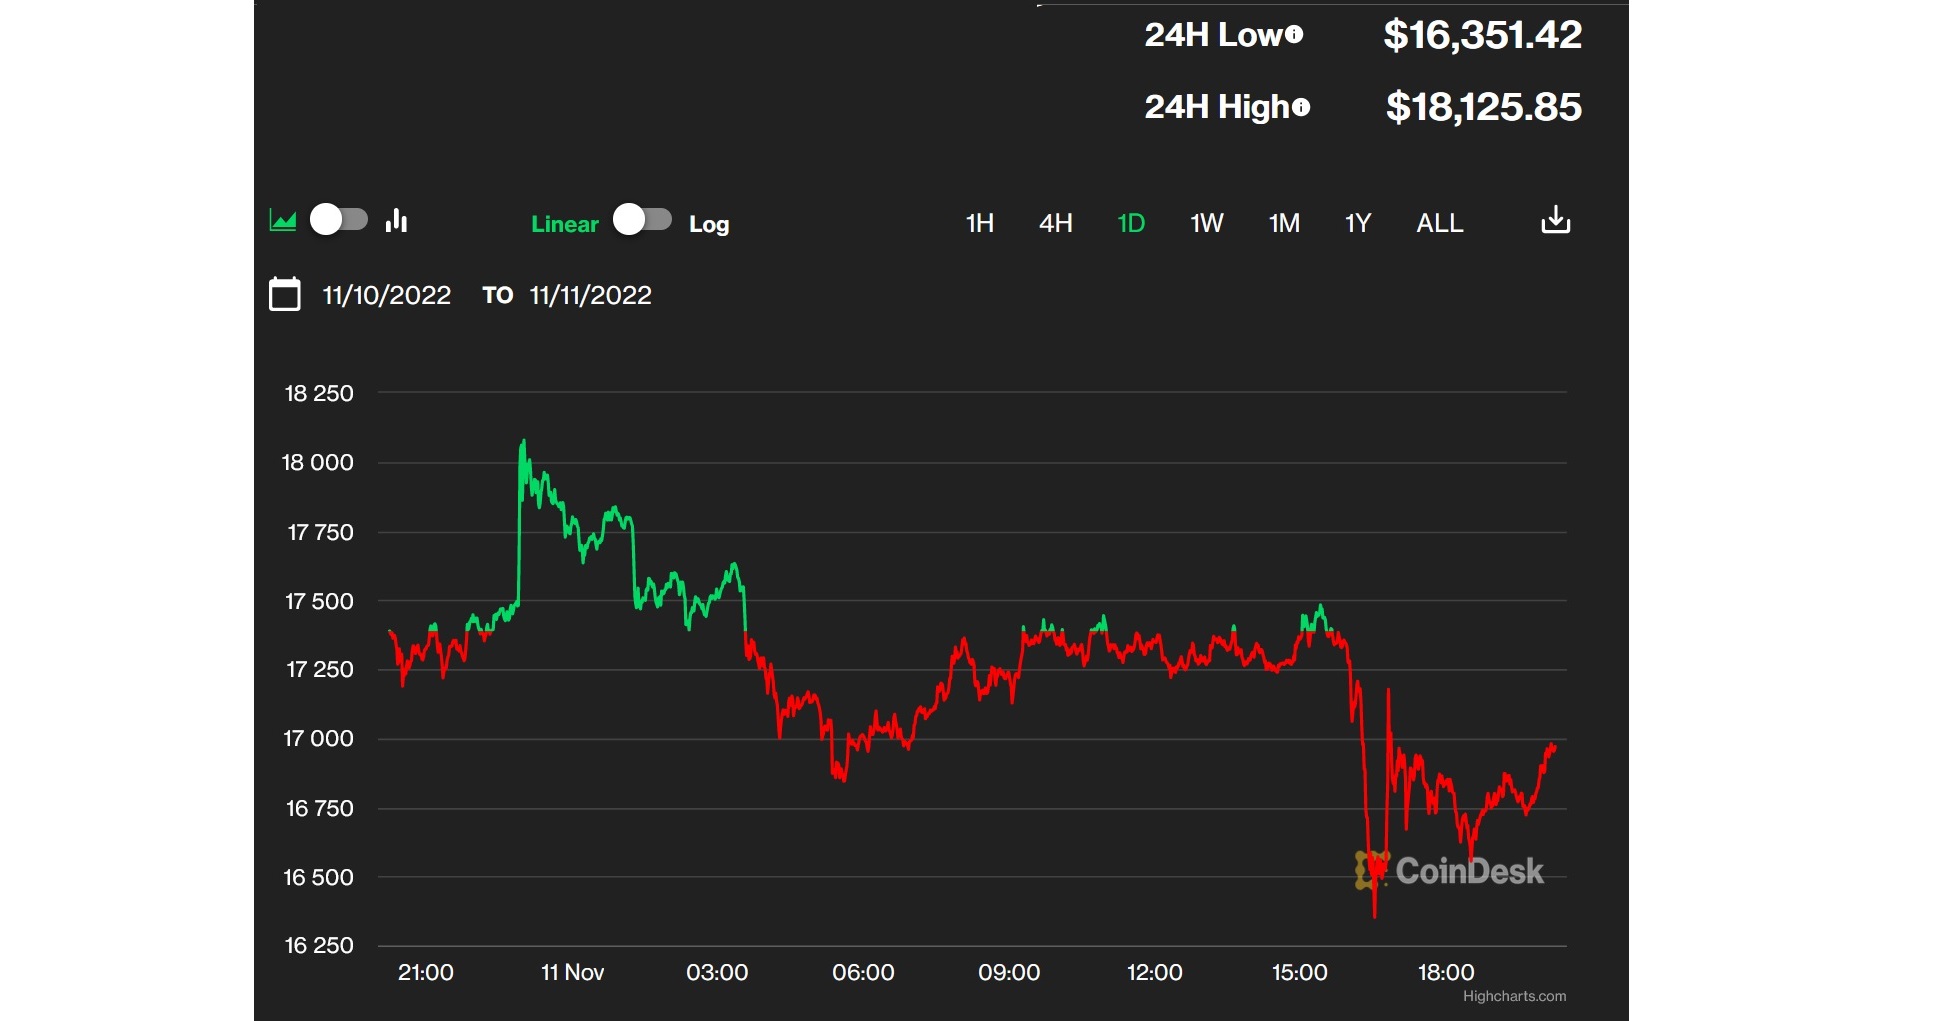Select the 1D time range
The height and width of the screenshot is (1021, 1956).
[x=1131, y=223]
